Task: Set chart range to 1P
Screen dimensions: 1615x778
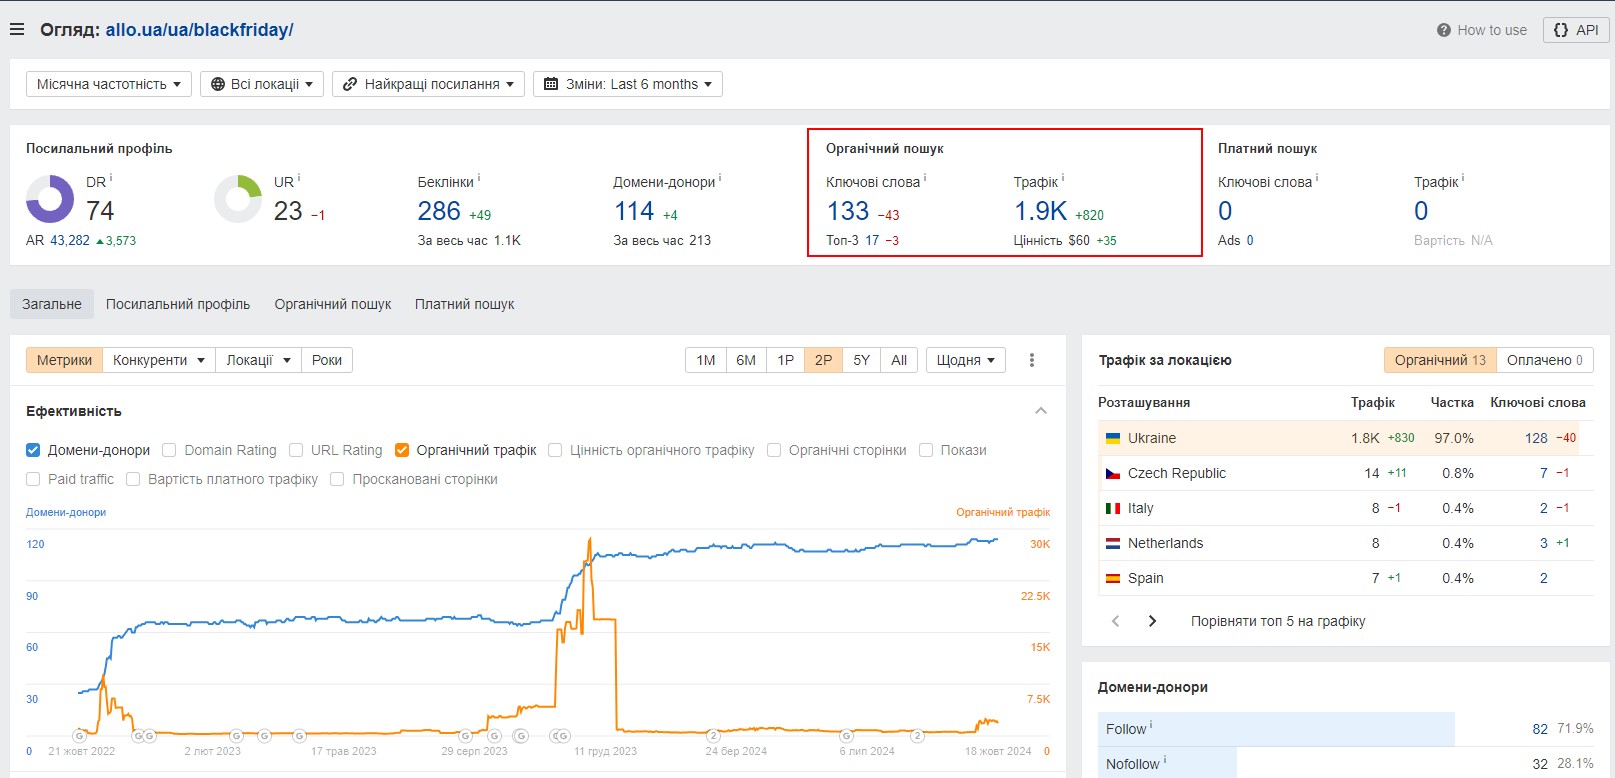Action: (x=785, y=360)
